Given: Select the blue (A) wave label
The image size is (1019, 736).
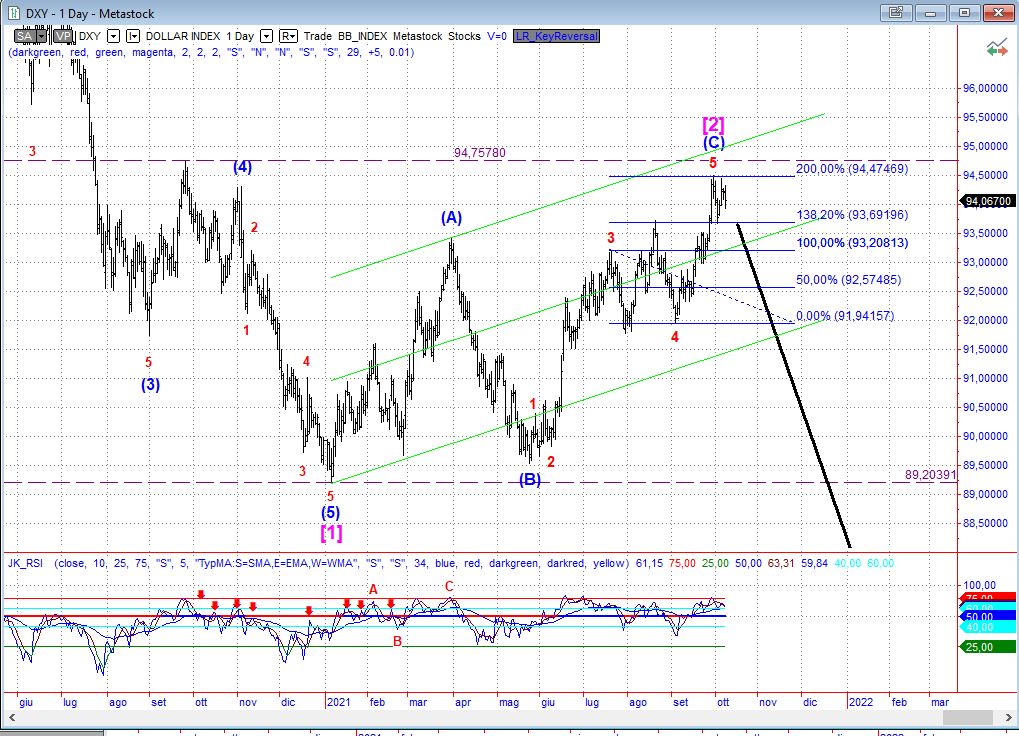Looking at the screenshot, I should [451, 218].
